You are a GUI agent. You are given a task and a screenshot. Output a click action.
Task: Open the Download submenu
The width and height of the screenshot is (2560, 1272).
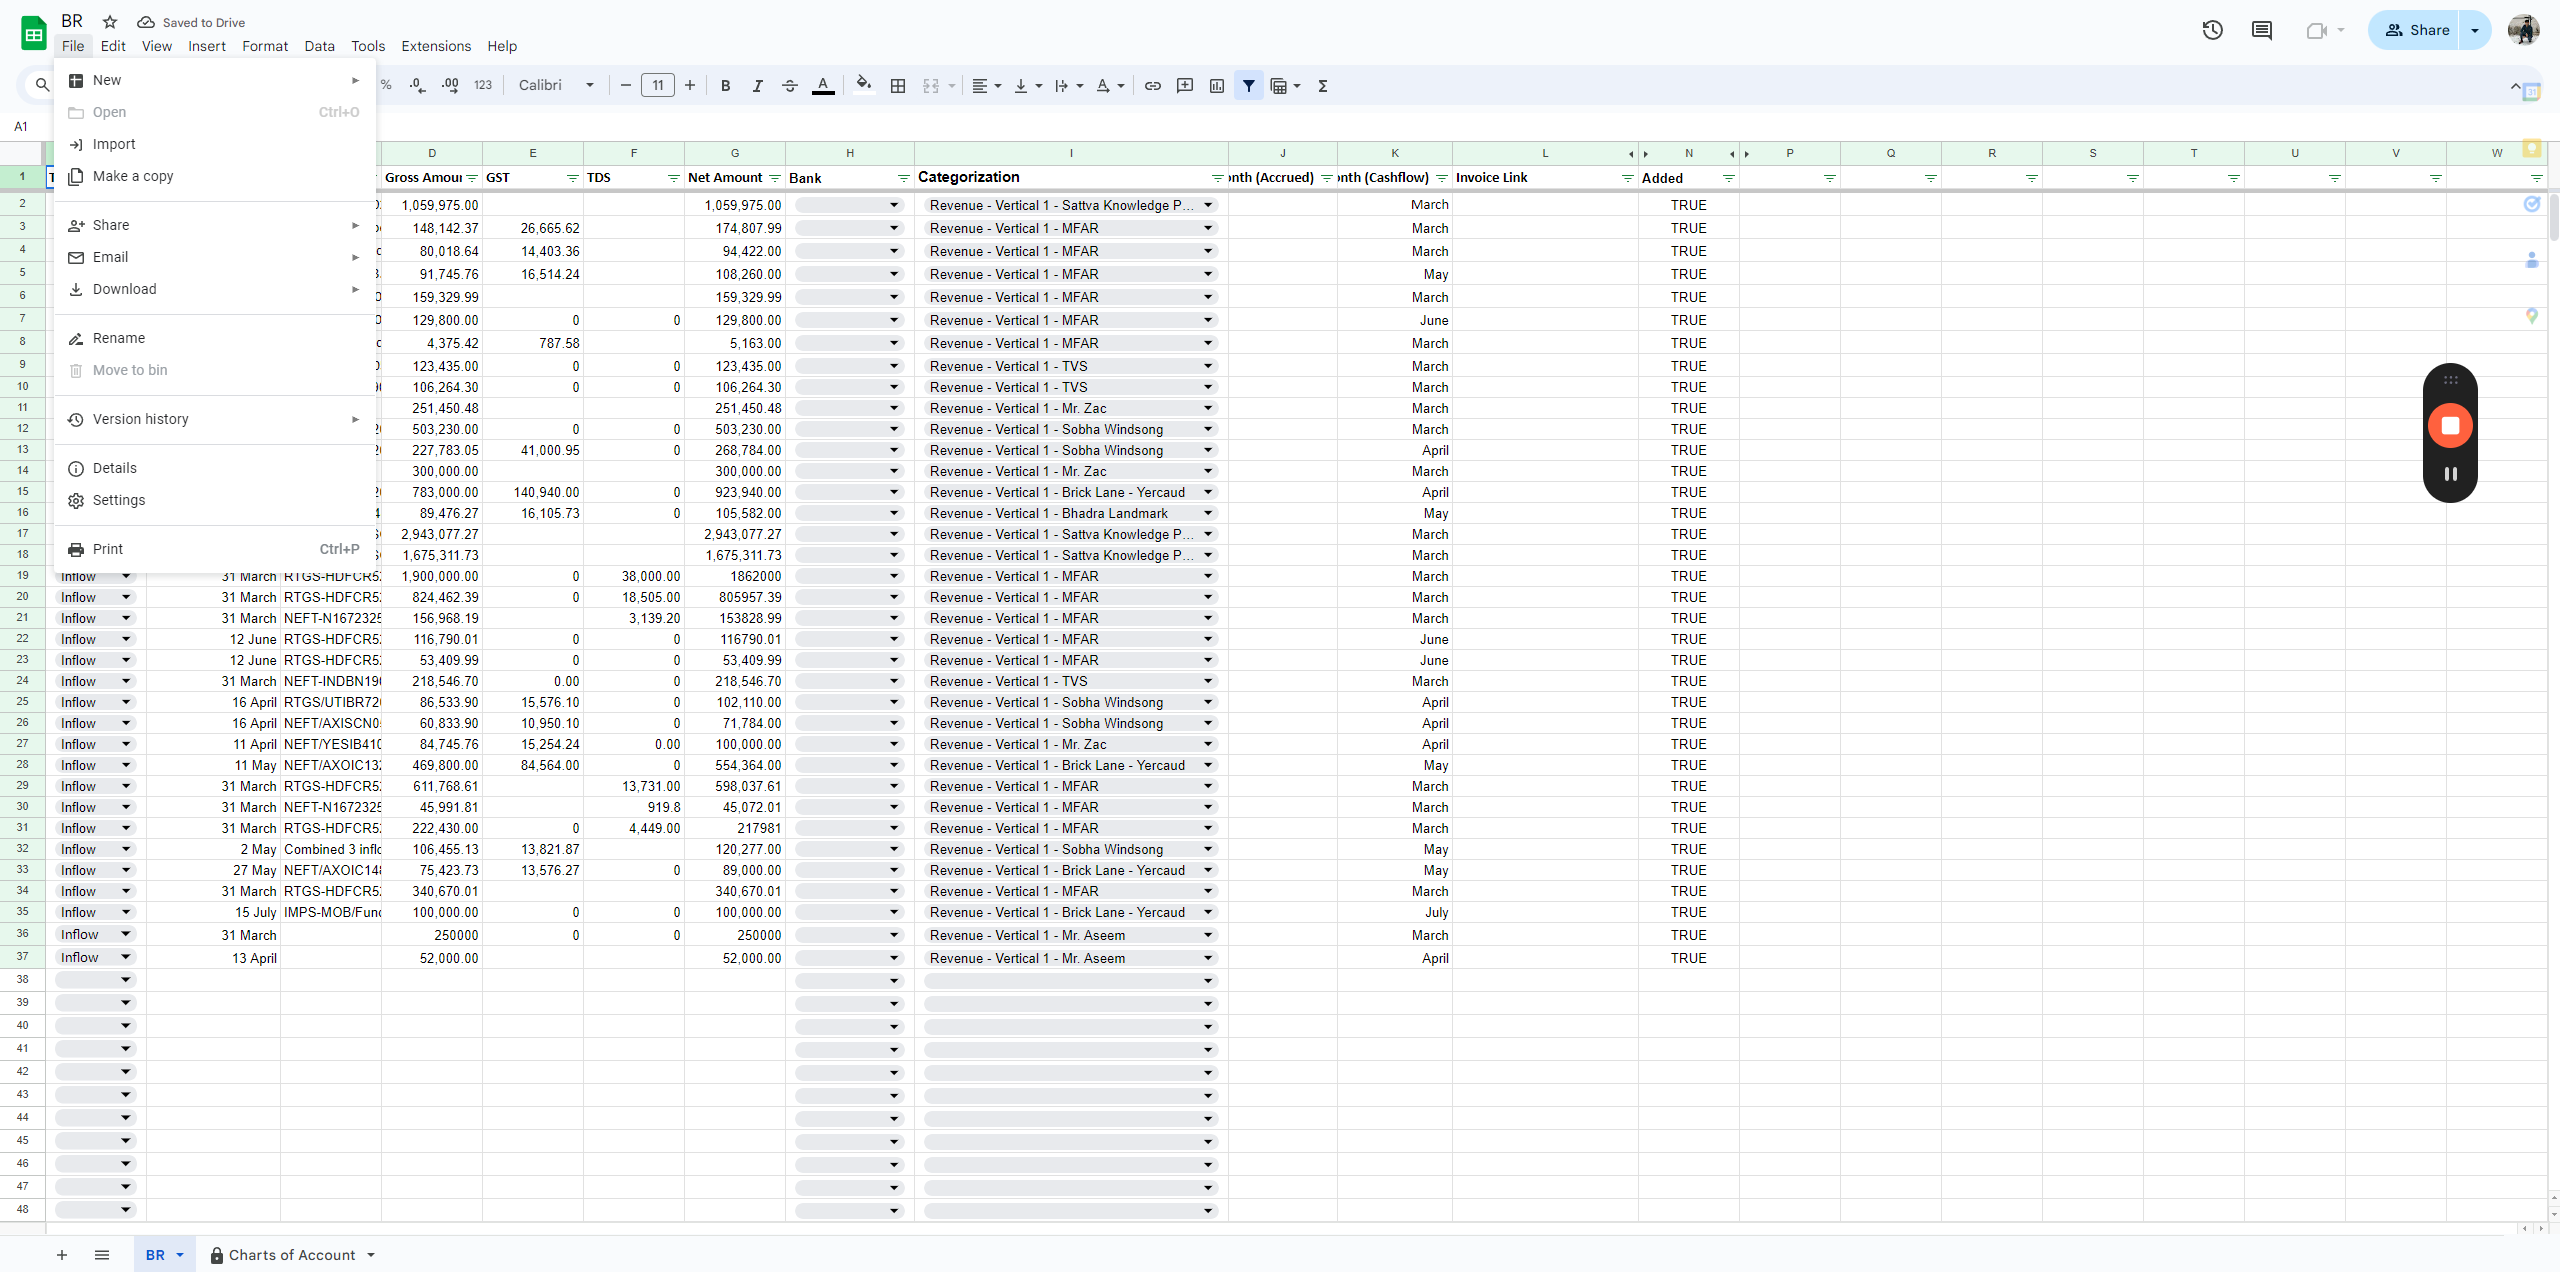pos(215,289)
